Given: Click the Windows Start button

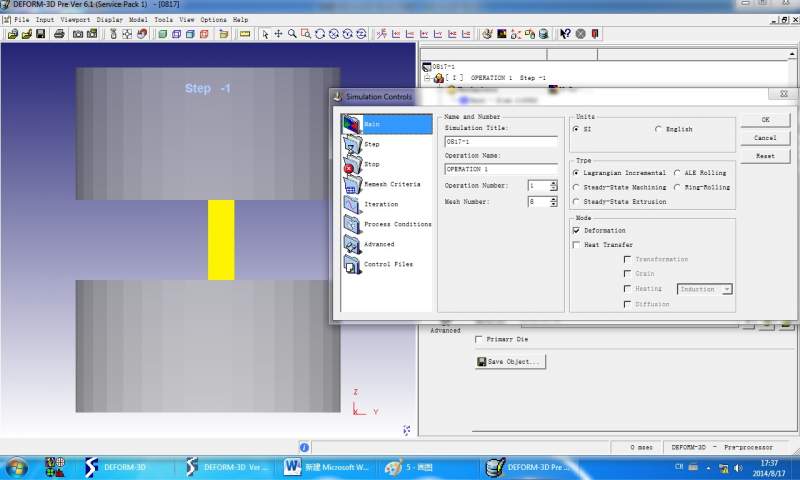Looking at the screenshot, I should coord(16,468).
